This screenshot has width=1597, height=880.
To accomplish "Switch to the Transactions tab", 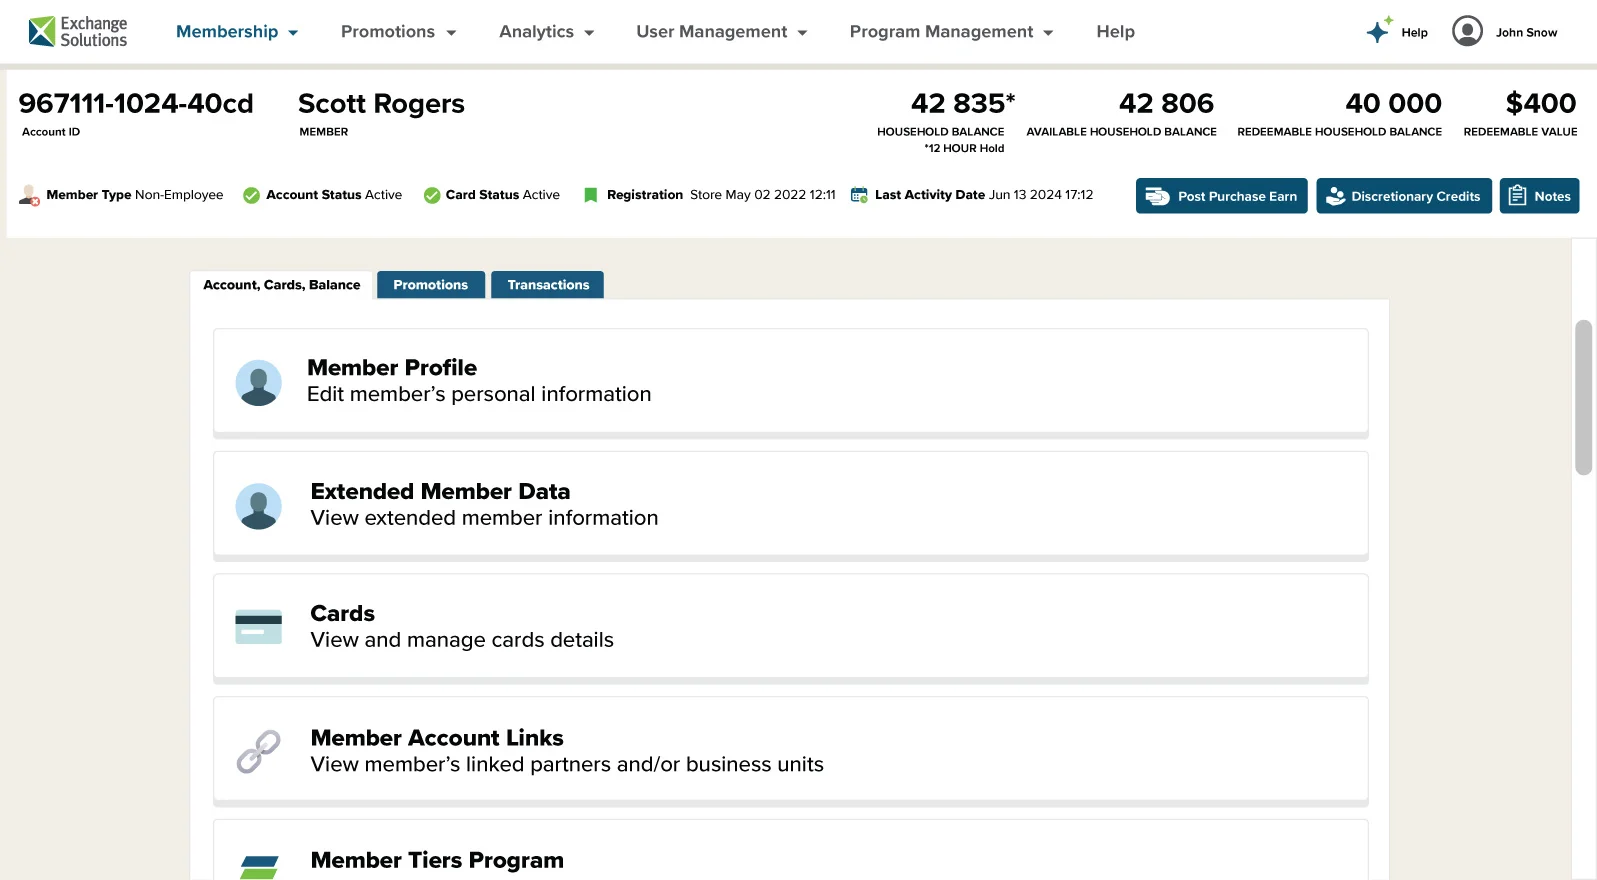I will pyautogui.click(x=548, y=285).
